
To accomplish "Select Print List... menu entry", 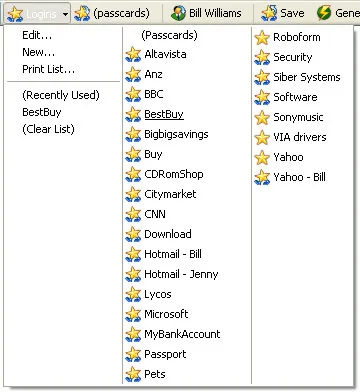I will pos(48,69).
